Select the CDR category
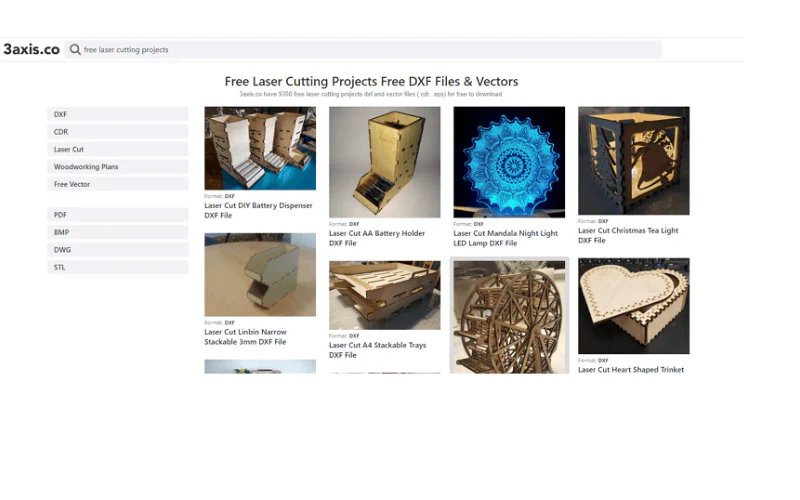The width and height of the screenshot is (800, 500). 118,132
